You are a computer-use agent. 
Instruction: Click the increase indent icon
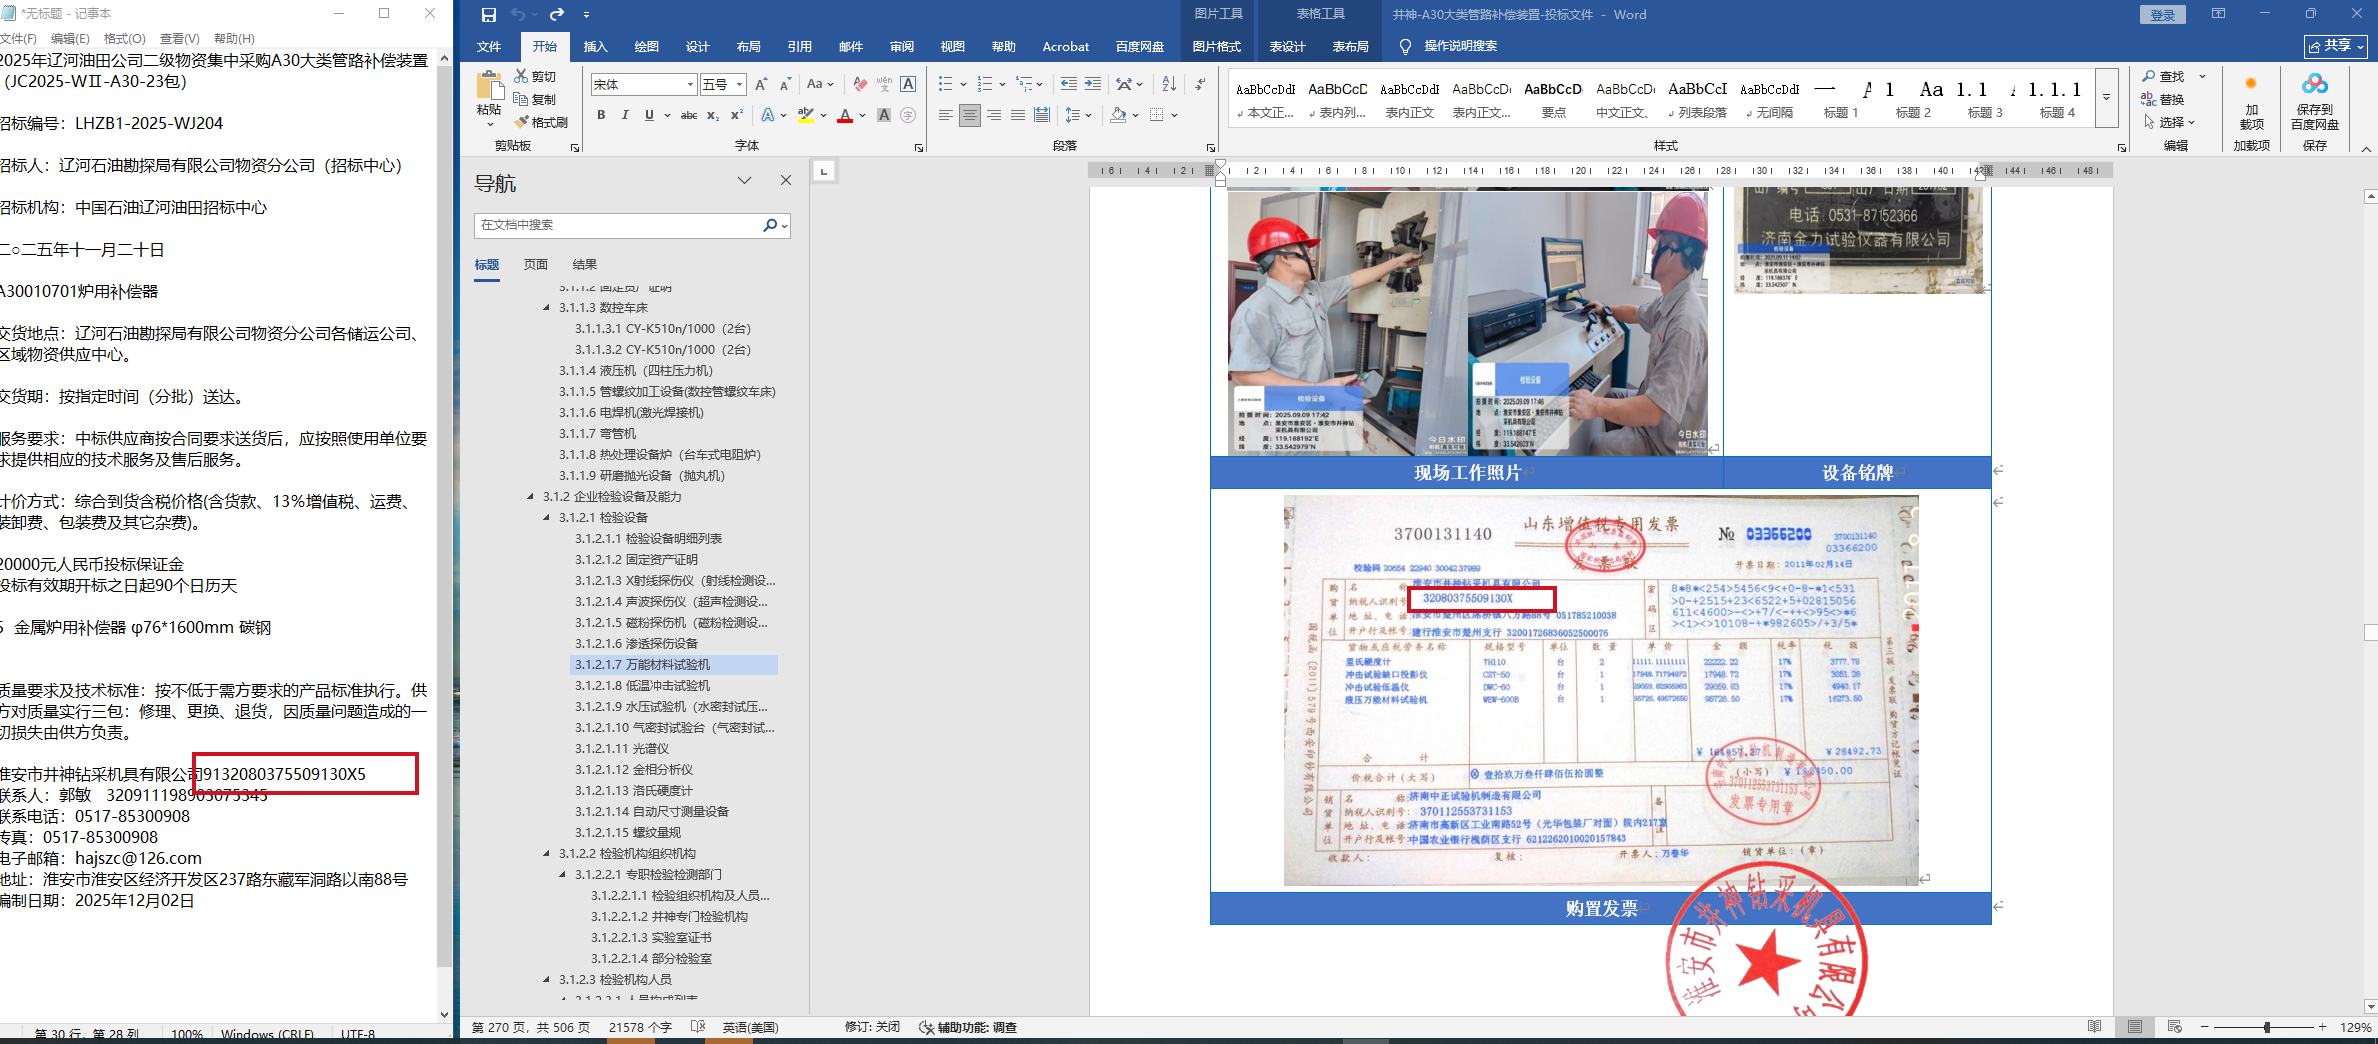click(1093, 84)
